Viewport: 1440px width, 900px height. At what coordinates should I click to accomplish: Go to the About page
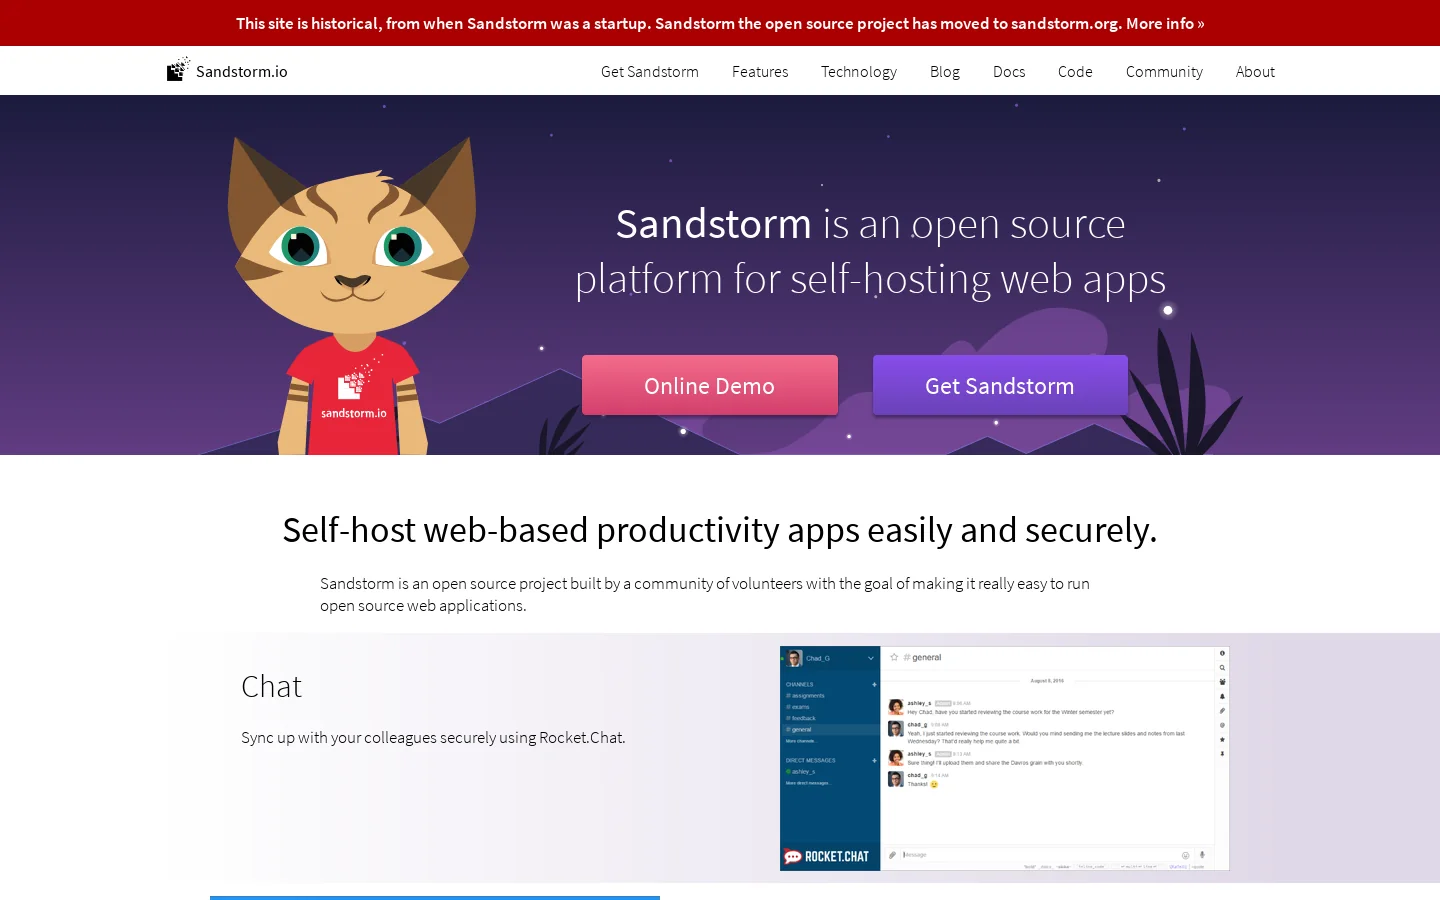[x=1255, y=72]
